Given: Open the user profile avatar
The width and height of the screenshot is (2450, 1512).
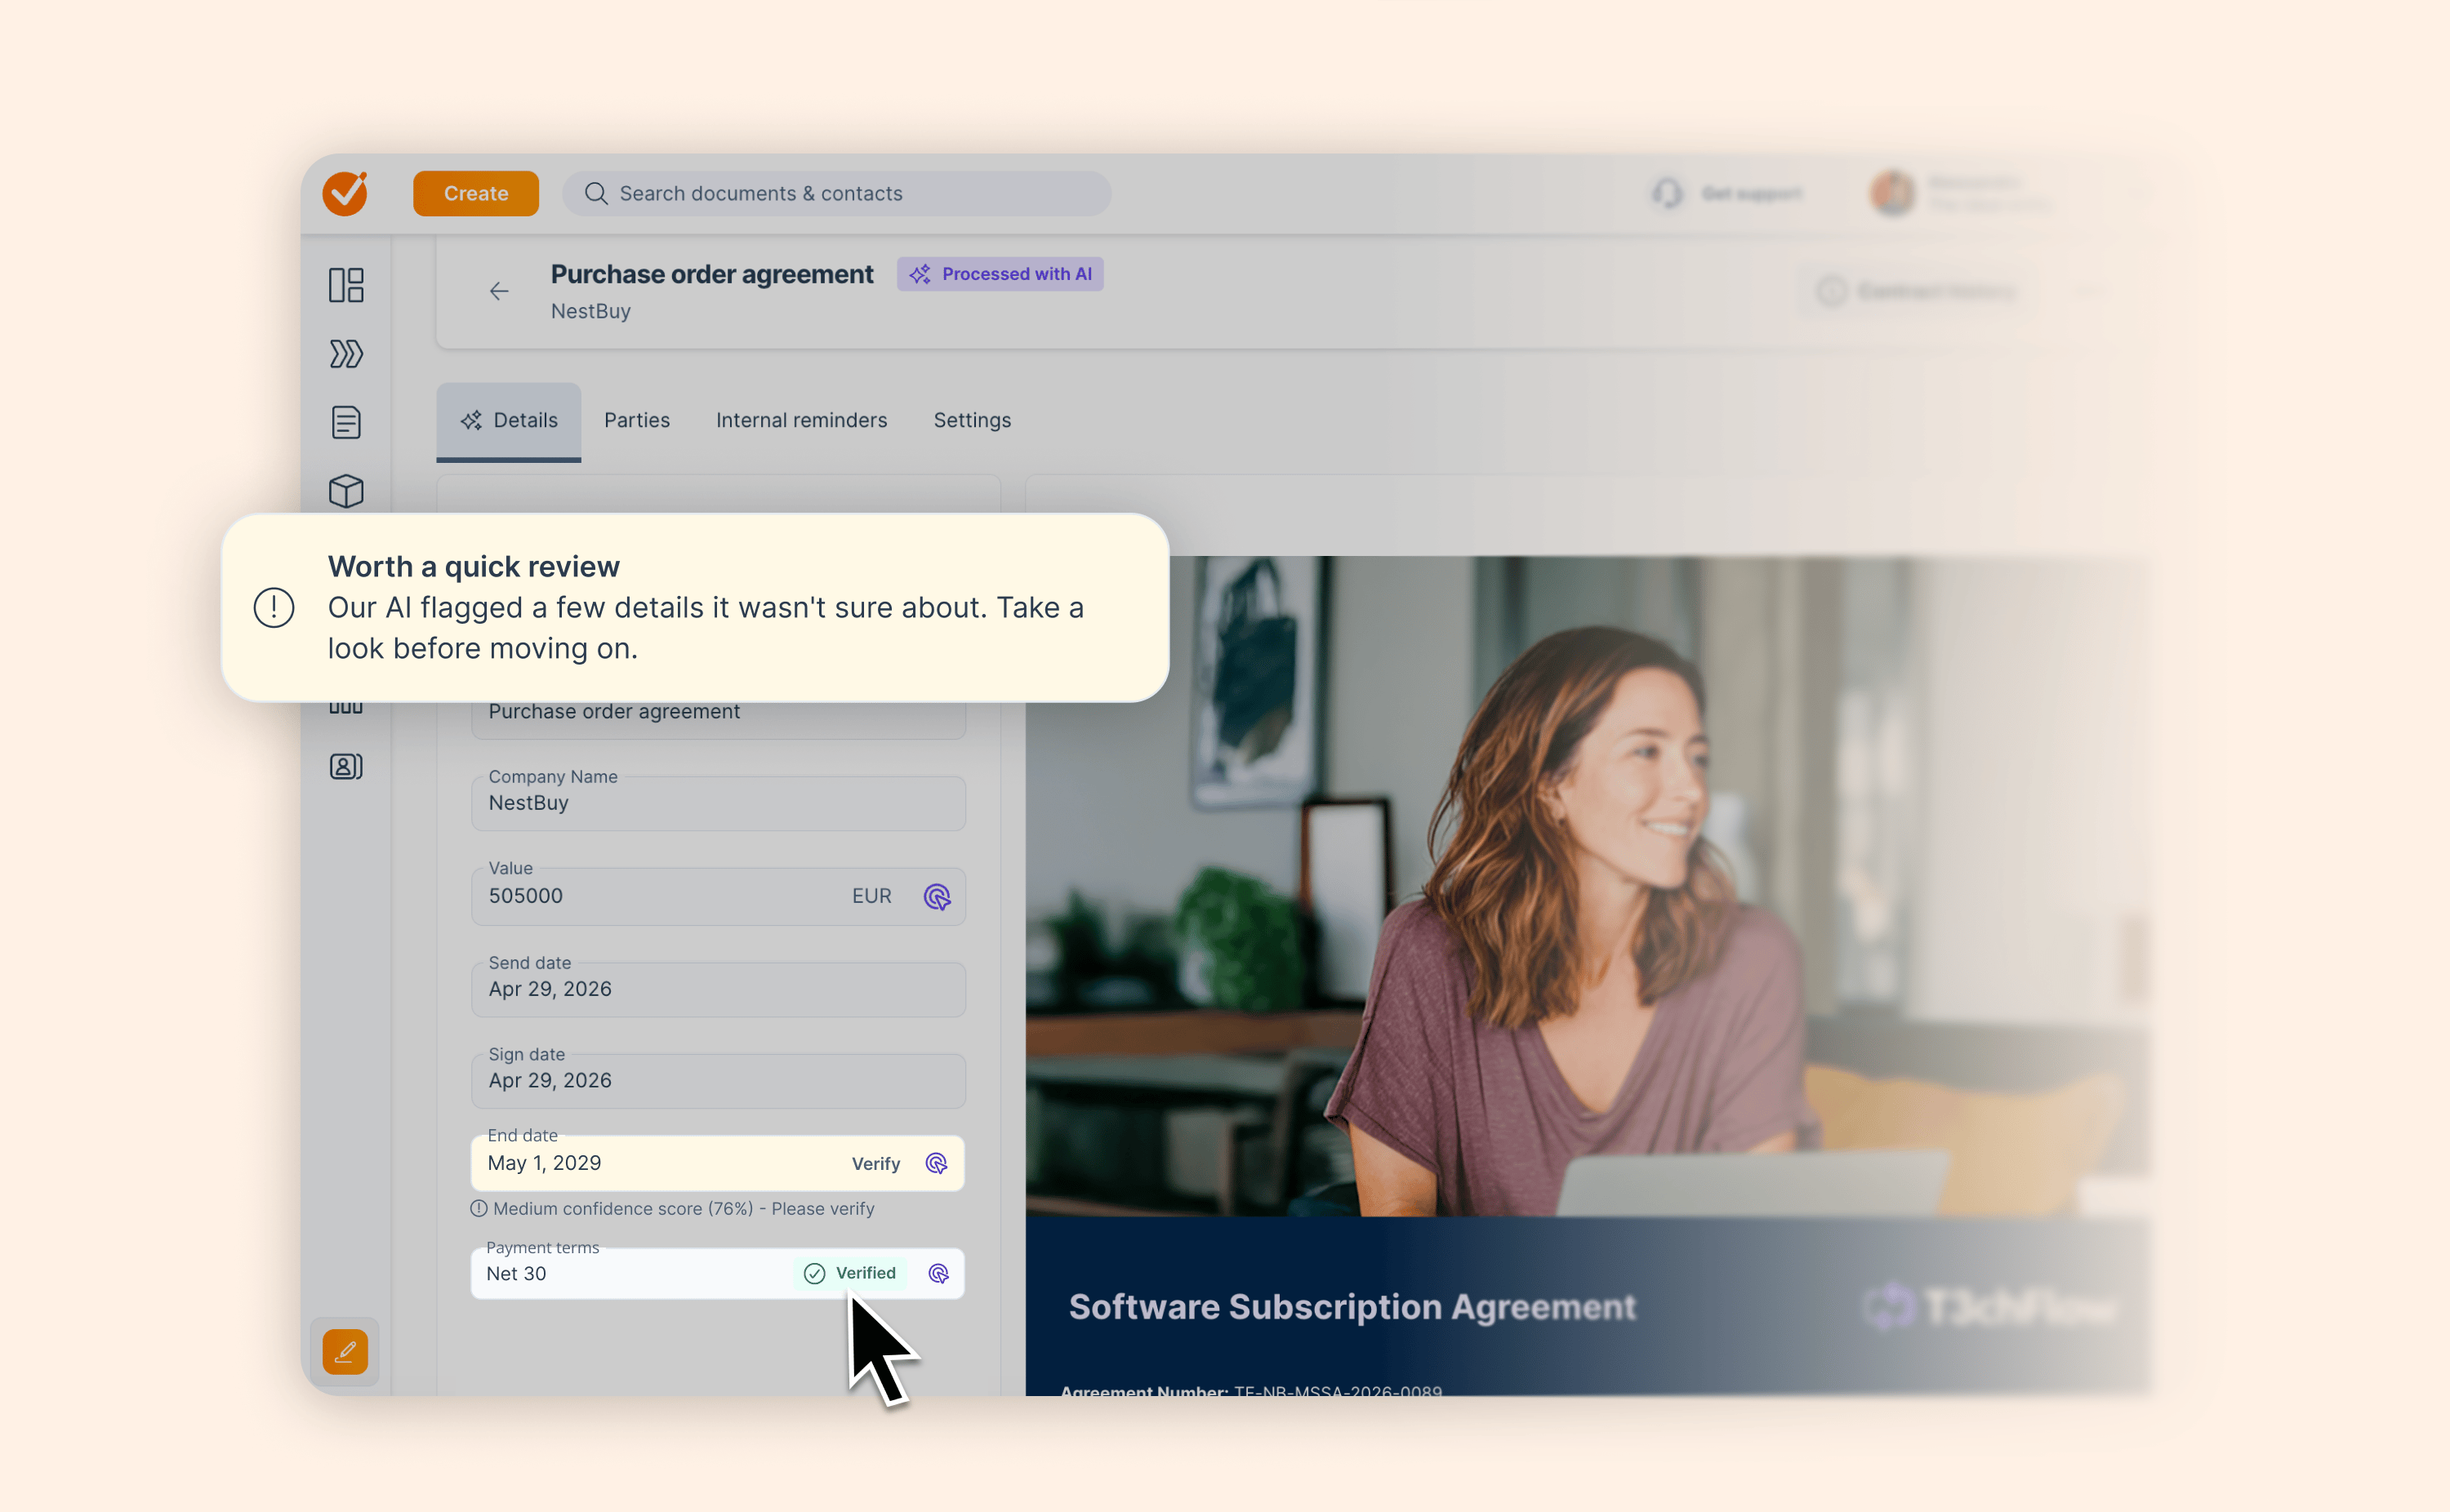Looking at the screenshot, I should pos(1892,193).
